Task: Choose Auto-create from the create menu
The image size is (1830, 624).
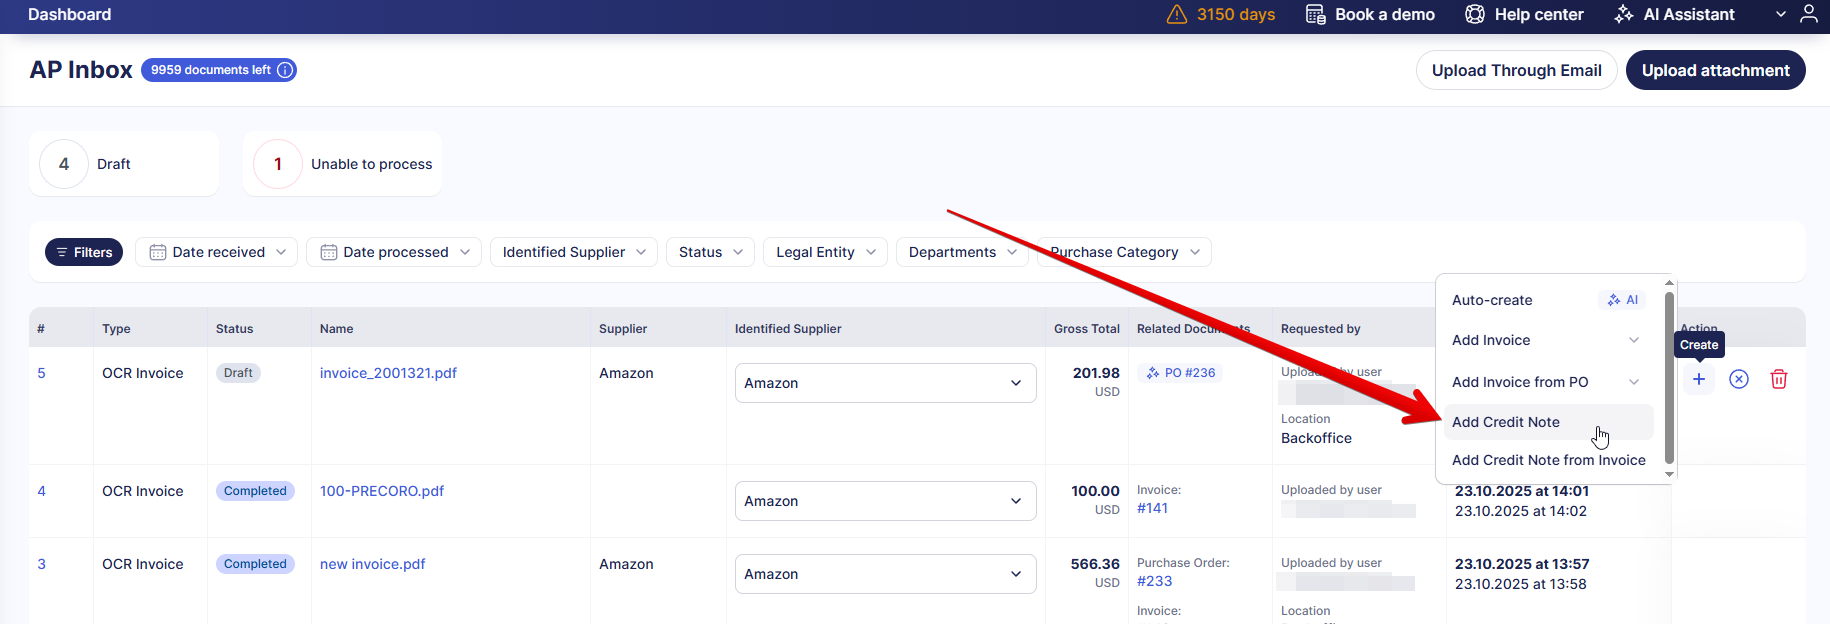Action: click(x=1492, y=300)
